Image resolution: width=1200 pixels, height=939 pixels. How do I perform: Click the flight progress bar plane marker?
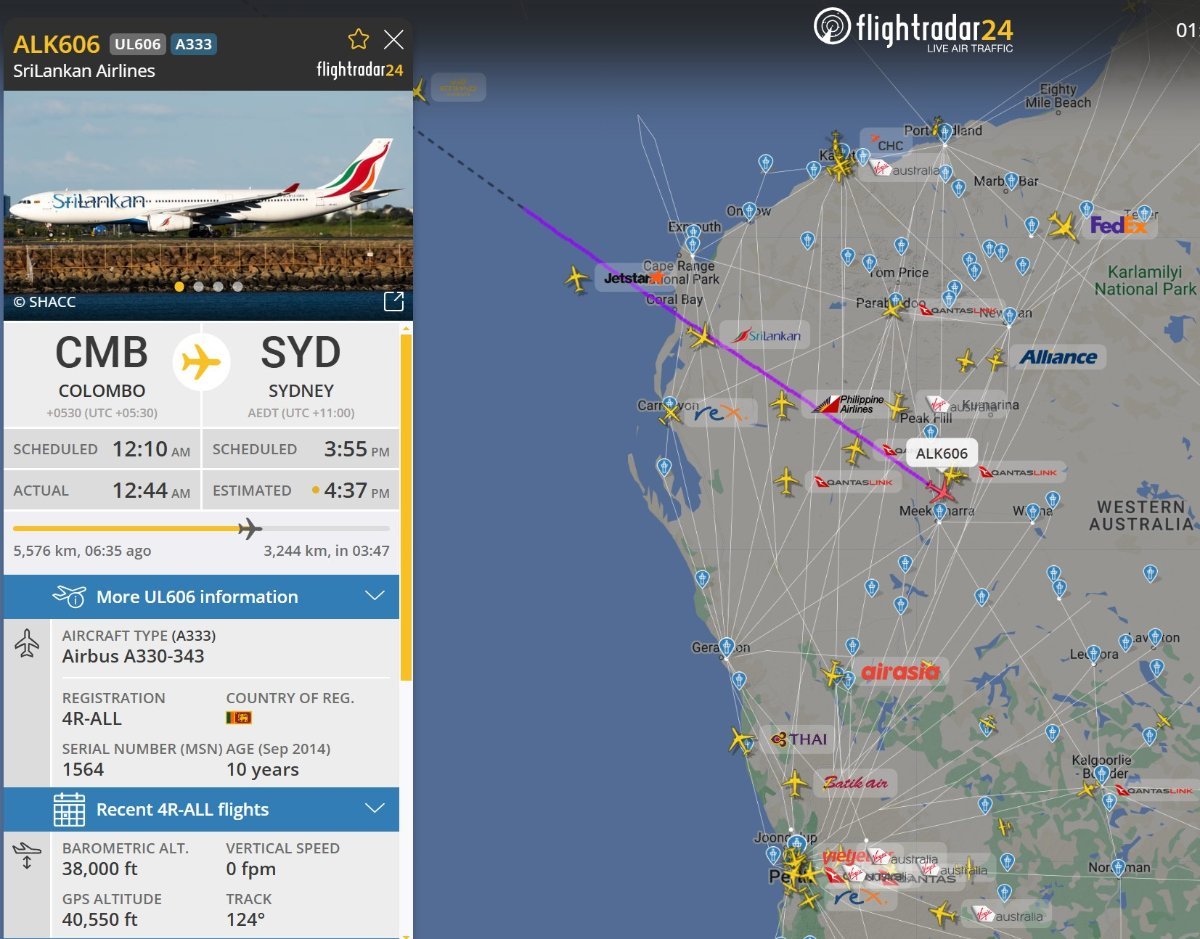[x=250, y=528]
